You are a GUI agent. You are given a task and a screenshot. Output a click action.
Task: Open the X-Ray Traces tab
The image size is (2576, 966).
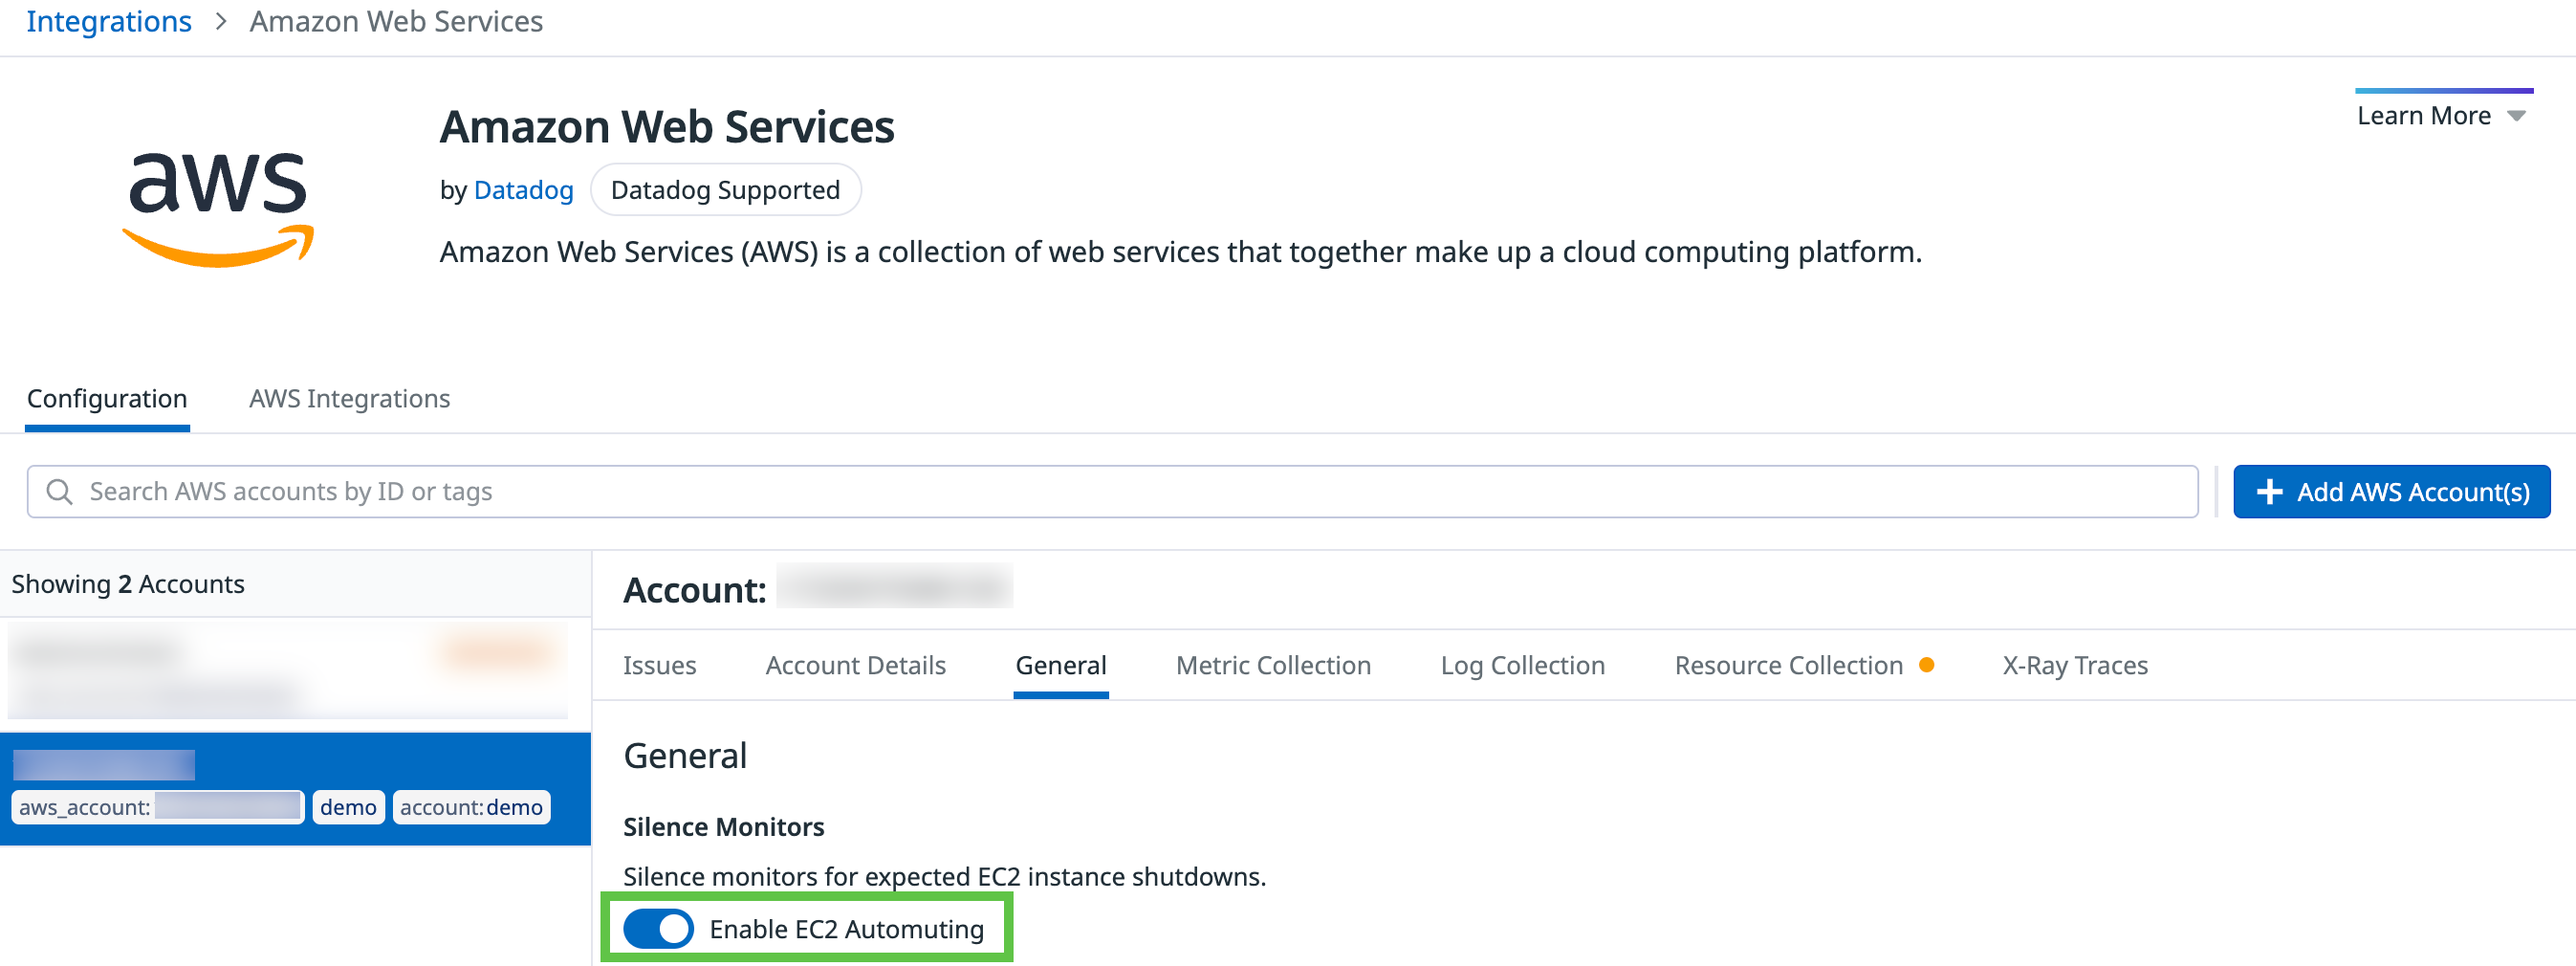[x=2075, y=665]
